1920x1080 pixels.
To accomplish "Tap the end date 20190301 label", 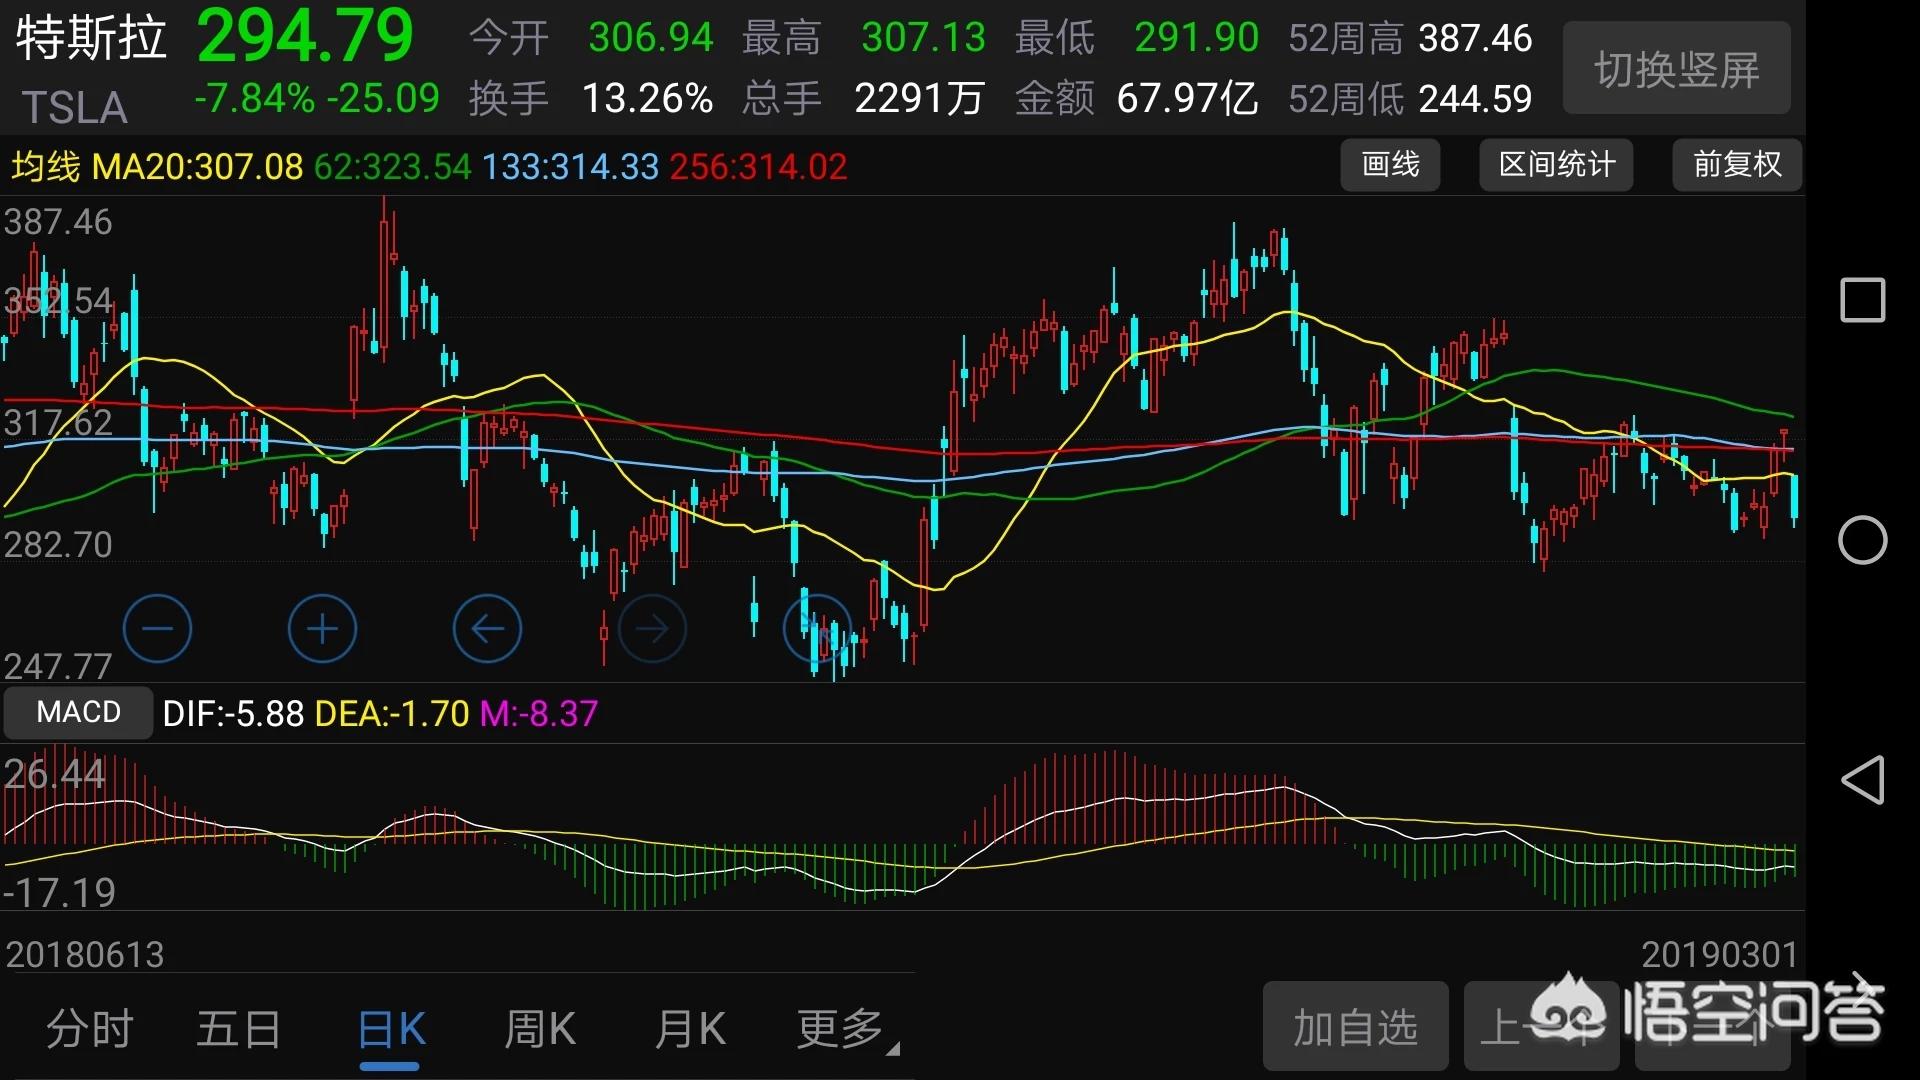I will click(1719, 954).
